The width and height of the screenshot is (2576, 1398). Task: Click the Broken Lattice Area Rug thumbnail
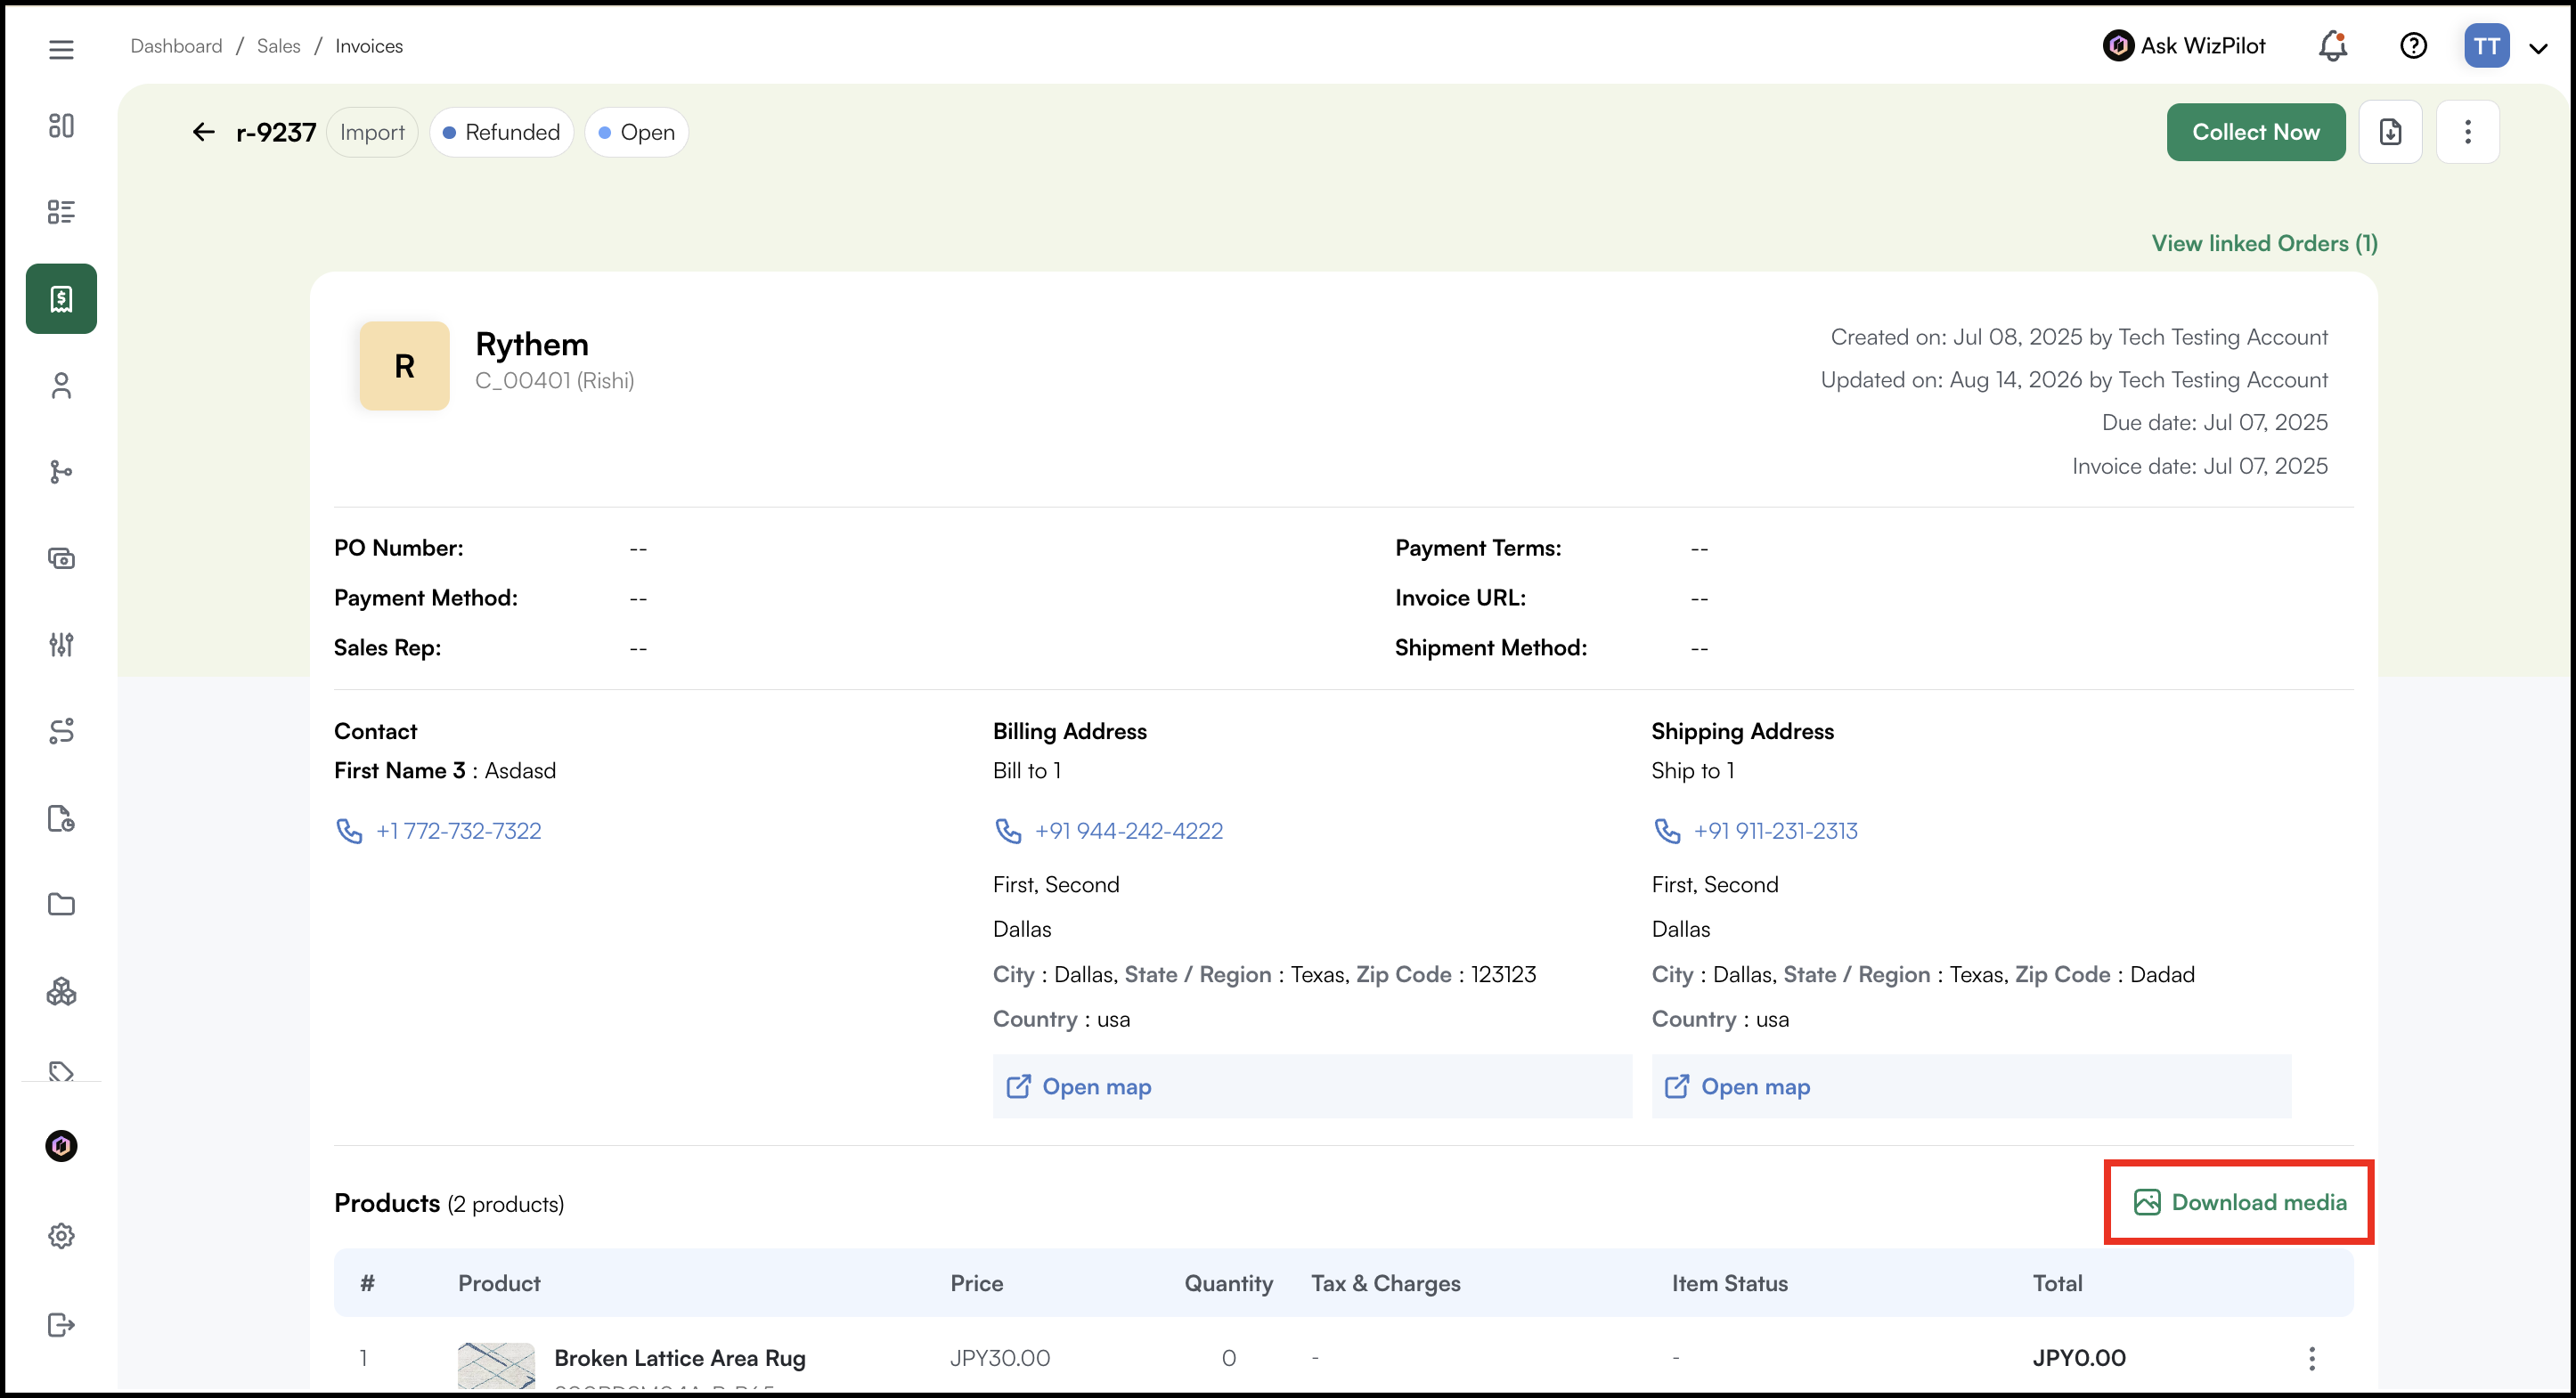click(x=496, y=1365)
